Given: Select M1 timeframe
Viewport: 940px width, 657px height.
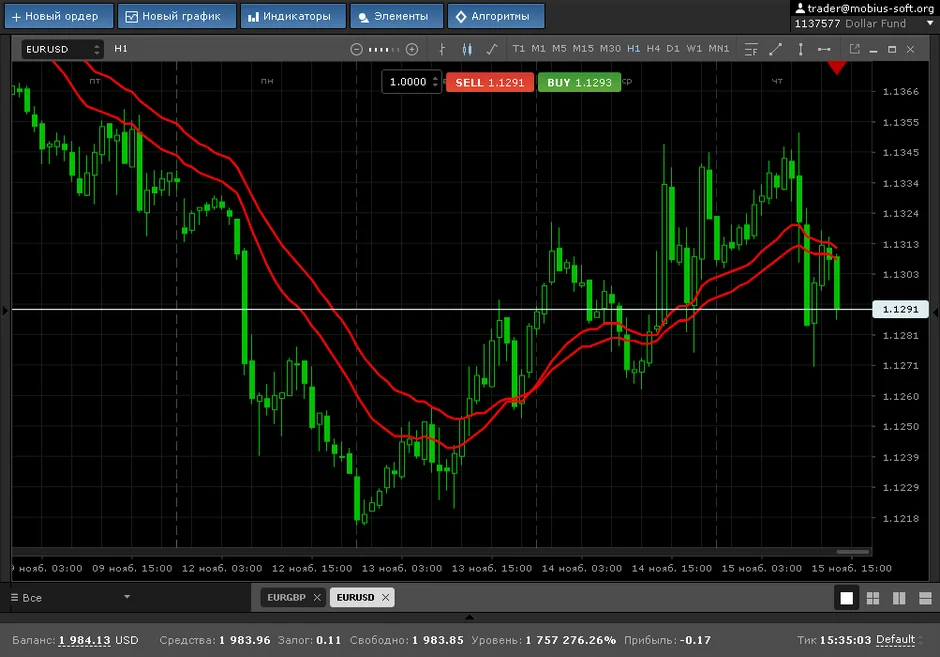Looking at the screenshot, I should [x=538, y=49].
